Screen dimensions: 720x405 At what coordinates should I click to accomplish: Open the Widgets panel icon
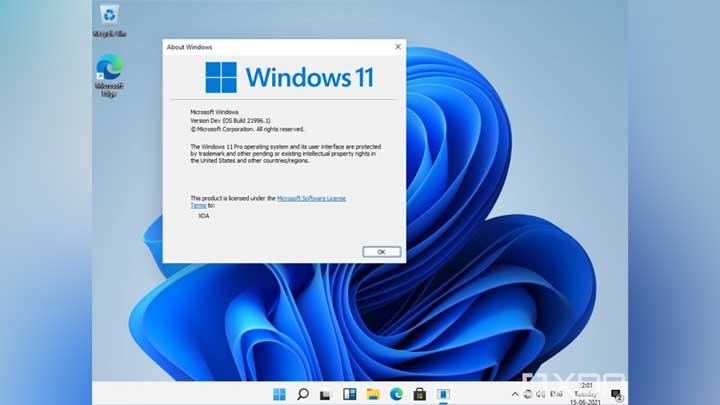click(349, 394)
